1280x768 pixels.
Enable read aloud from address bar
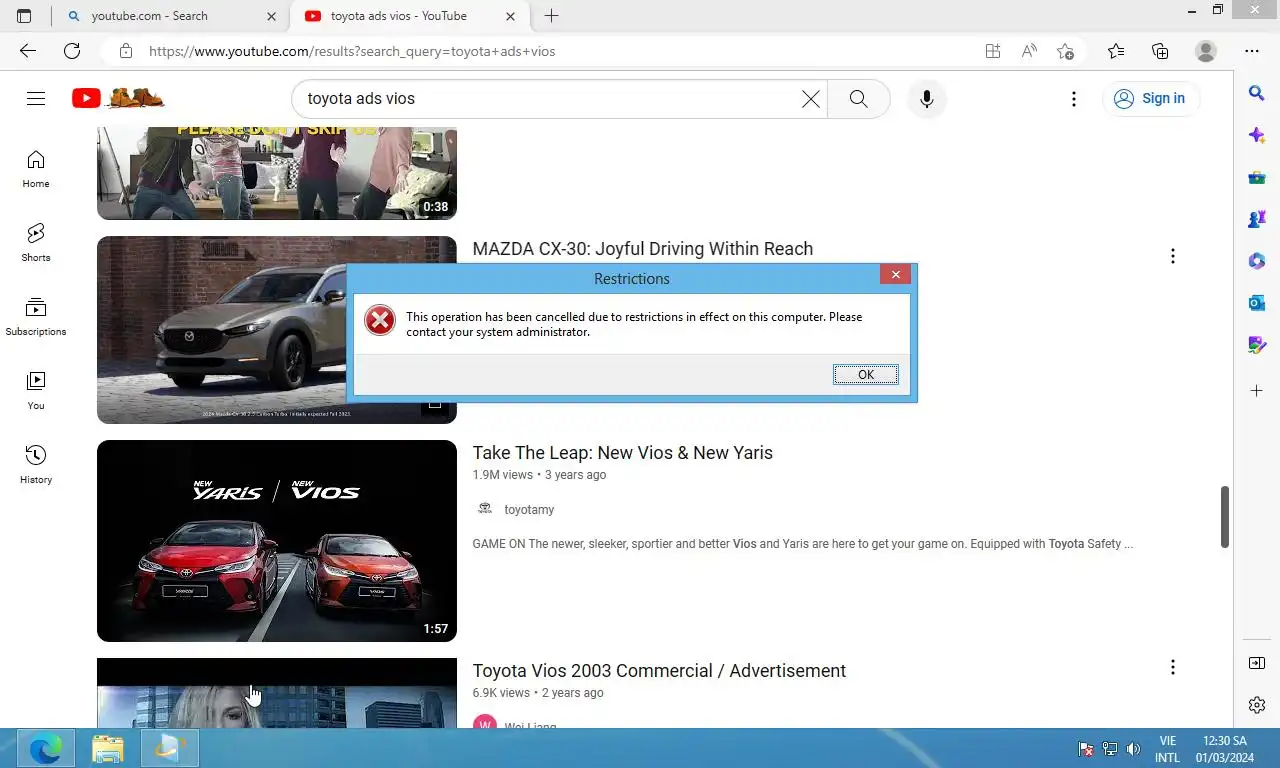coord(1029,51)
